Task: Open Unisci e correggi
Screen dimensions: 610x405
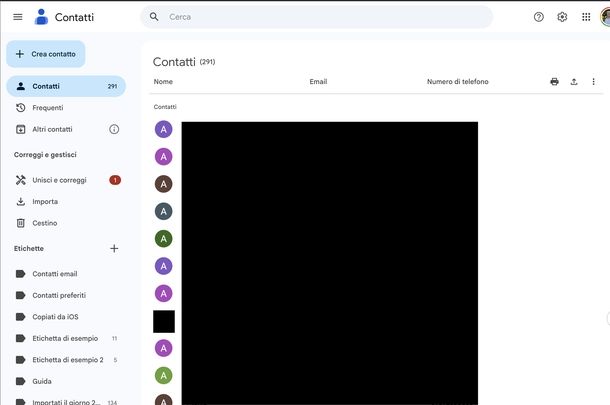Action: [x=66, y=180]
